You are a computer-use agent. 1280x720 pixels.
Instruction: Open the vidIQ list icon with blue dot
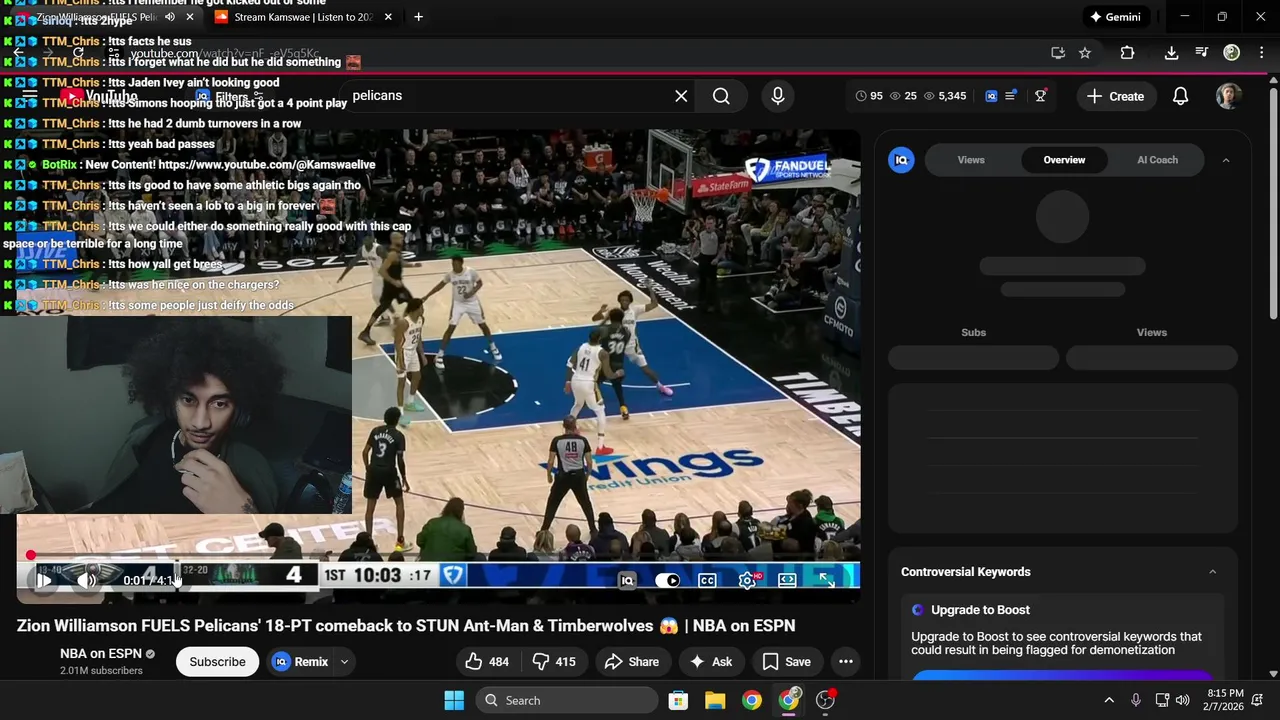coord(1011,96)
